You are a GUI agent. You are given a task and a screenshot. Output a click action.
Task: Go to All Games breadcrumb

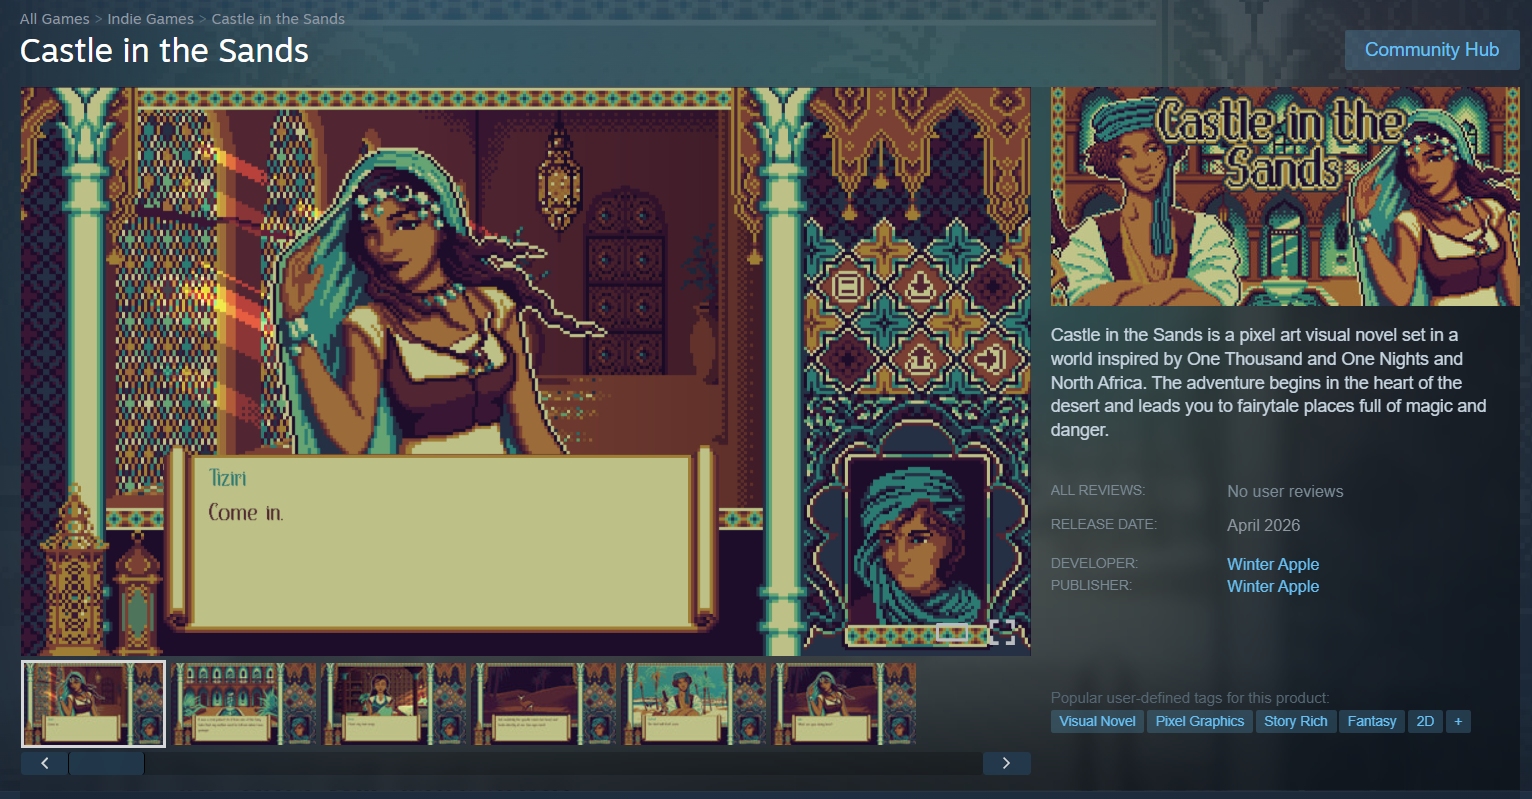click(x=54, y=19)
